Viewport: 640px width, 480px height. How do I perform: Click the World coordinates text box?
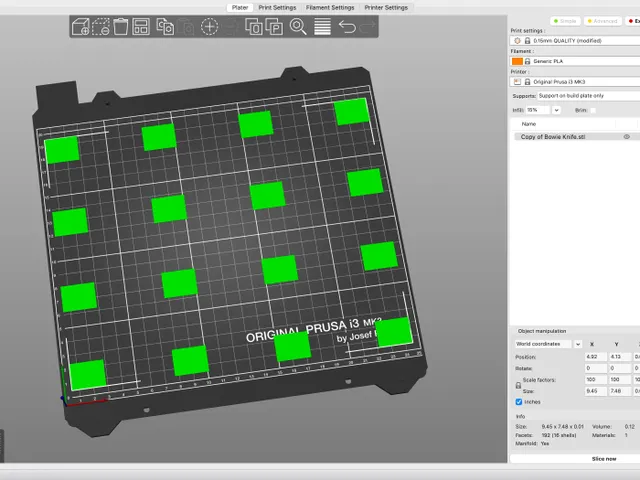(543, 344)
